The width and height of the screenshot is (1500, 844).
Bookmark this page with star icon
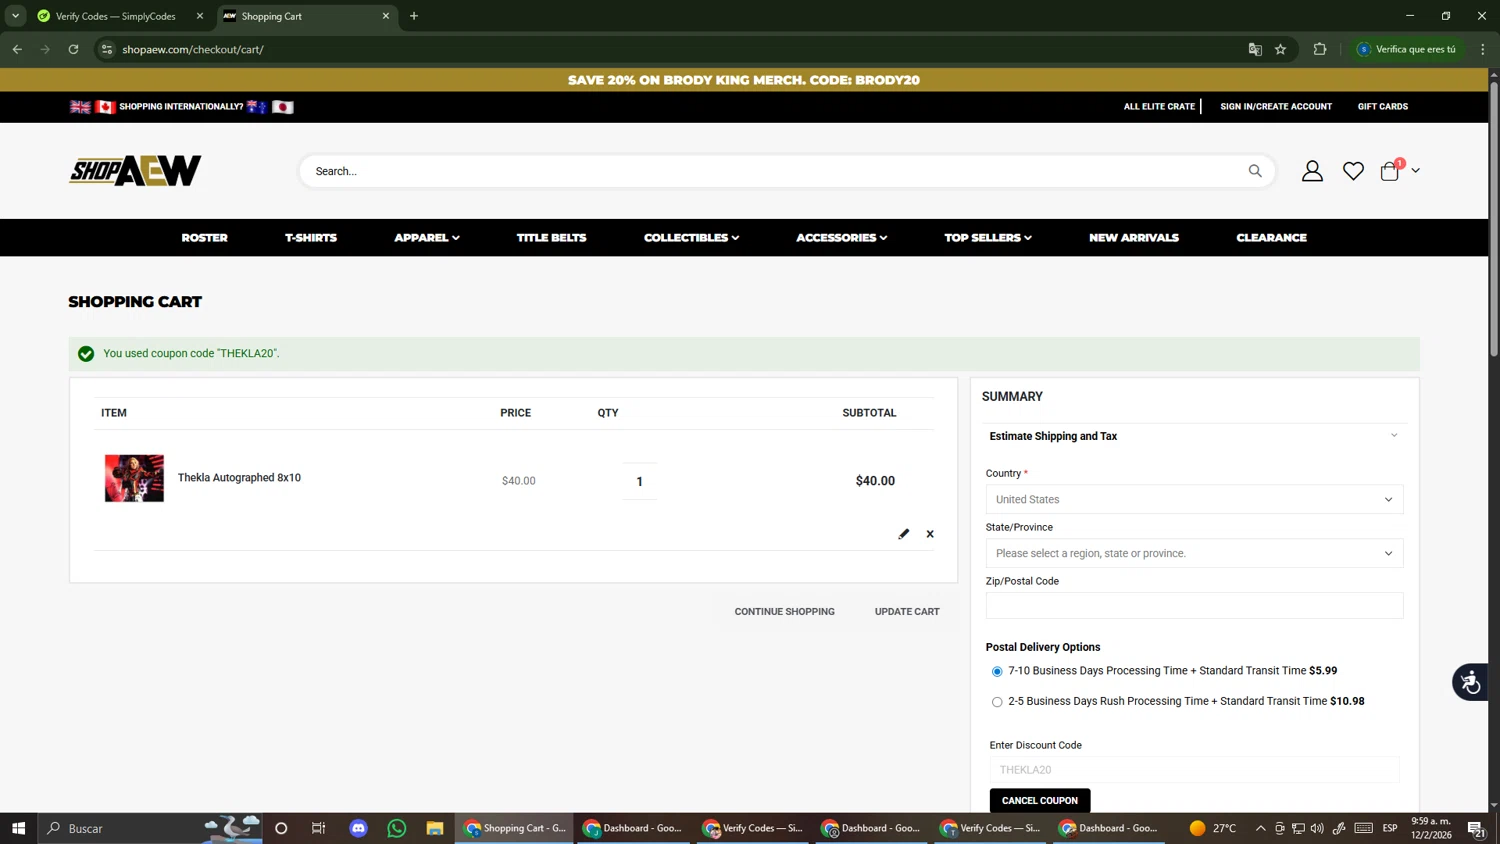[x=1280, y=49]
